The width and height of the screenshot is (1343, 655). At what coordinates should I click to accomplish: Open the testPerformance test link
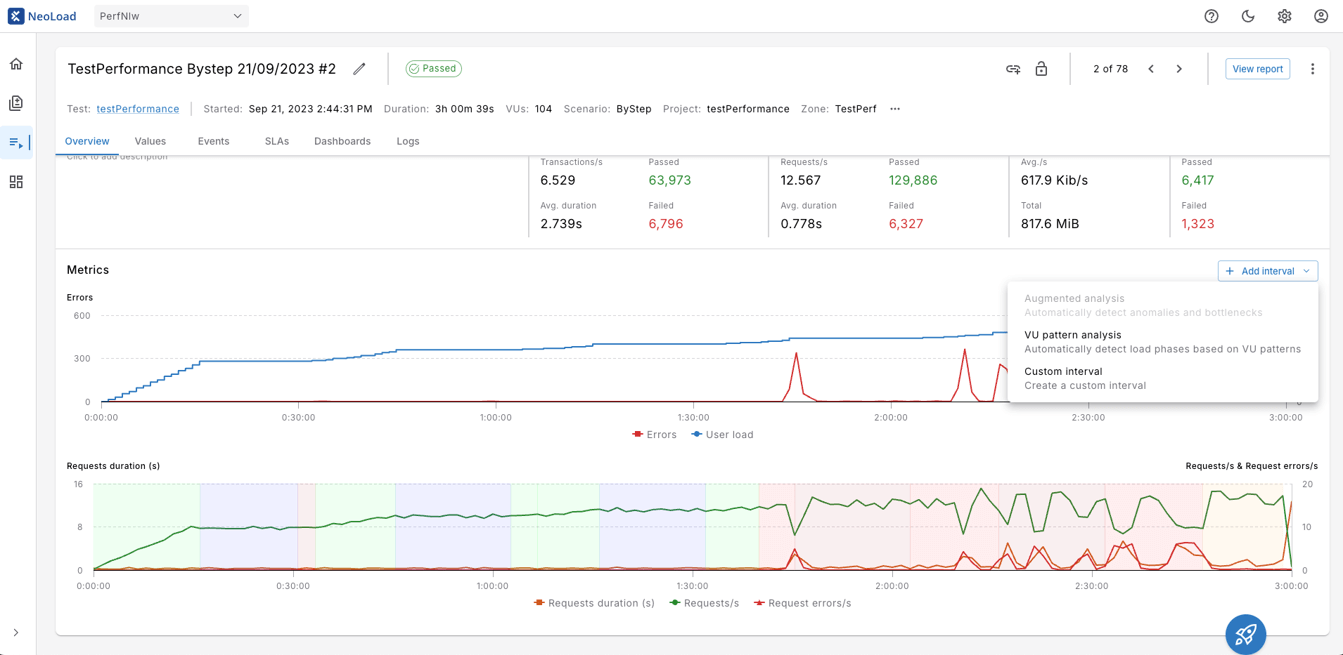pos(138,109)
